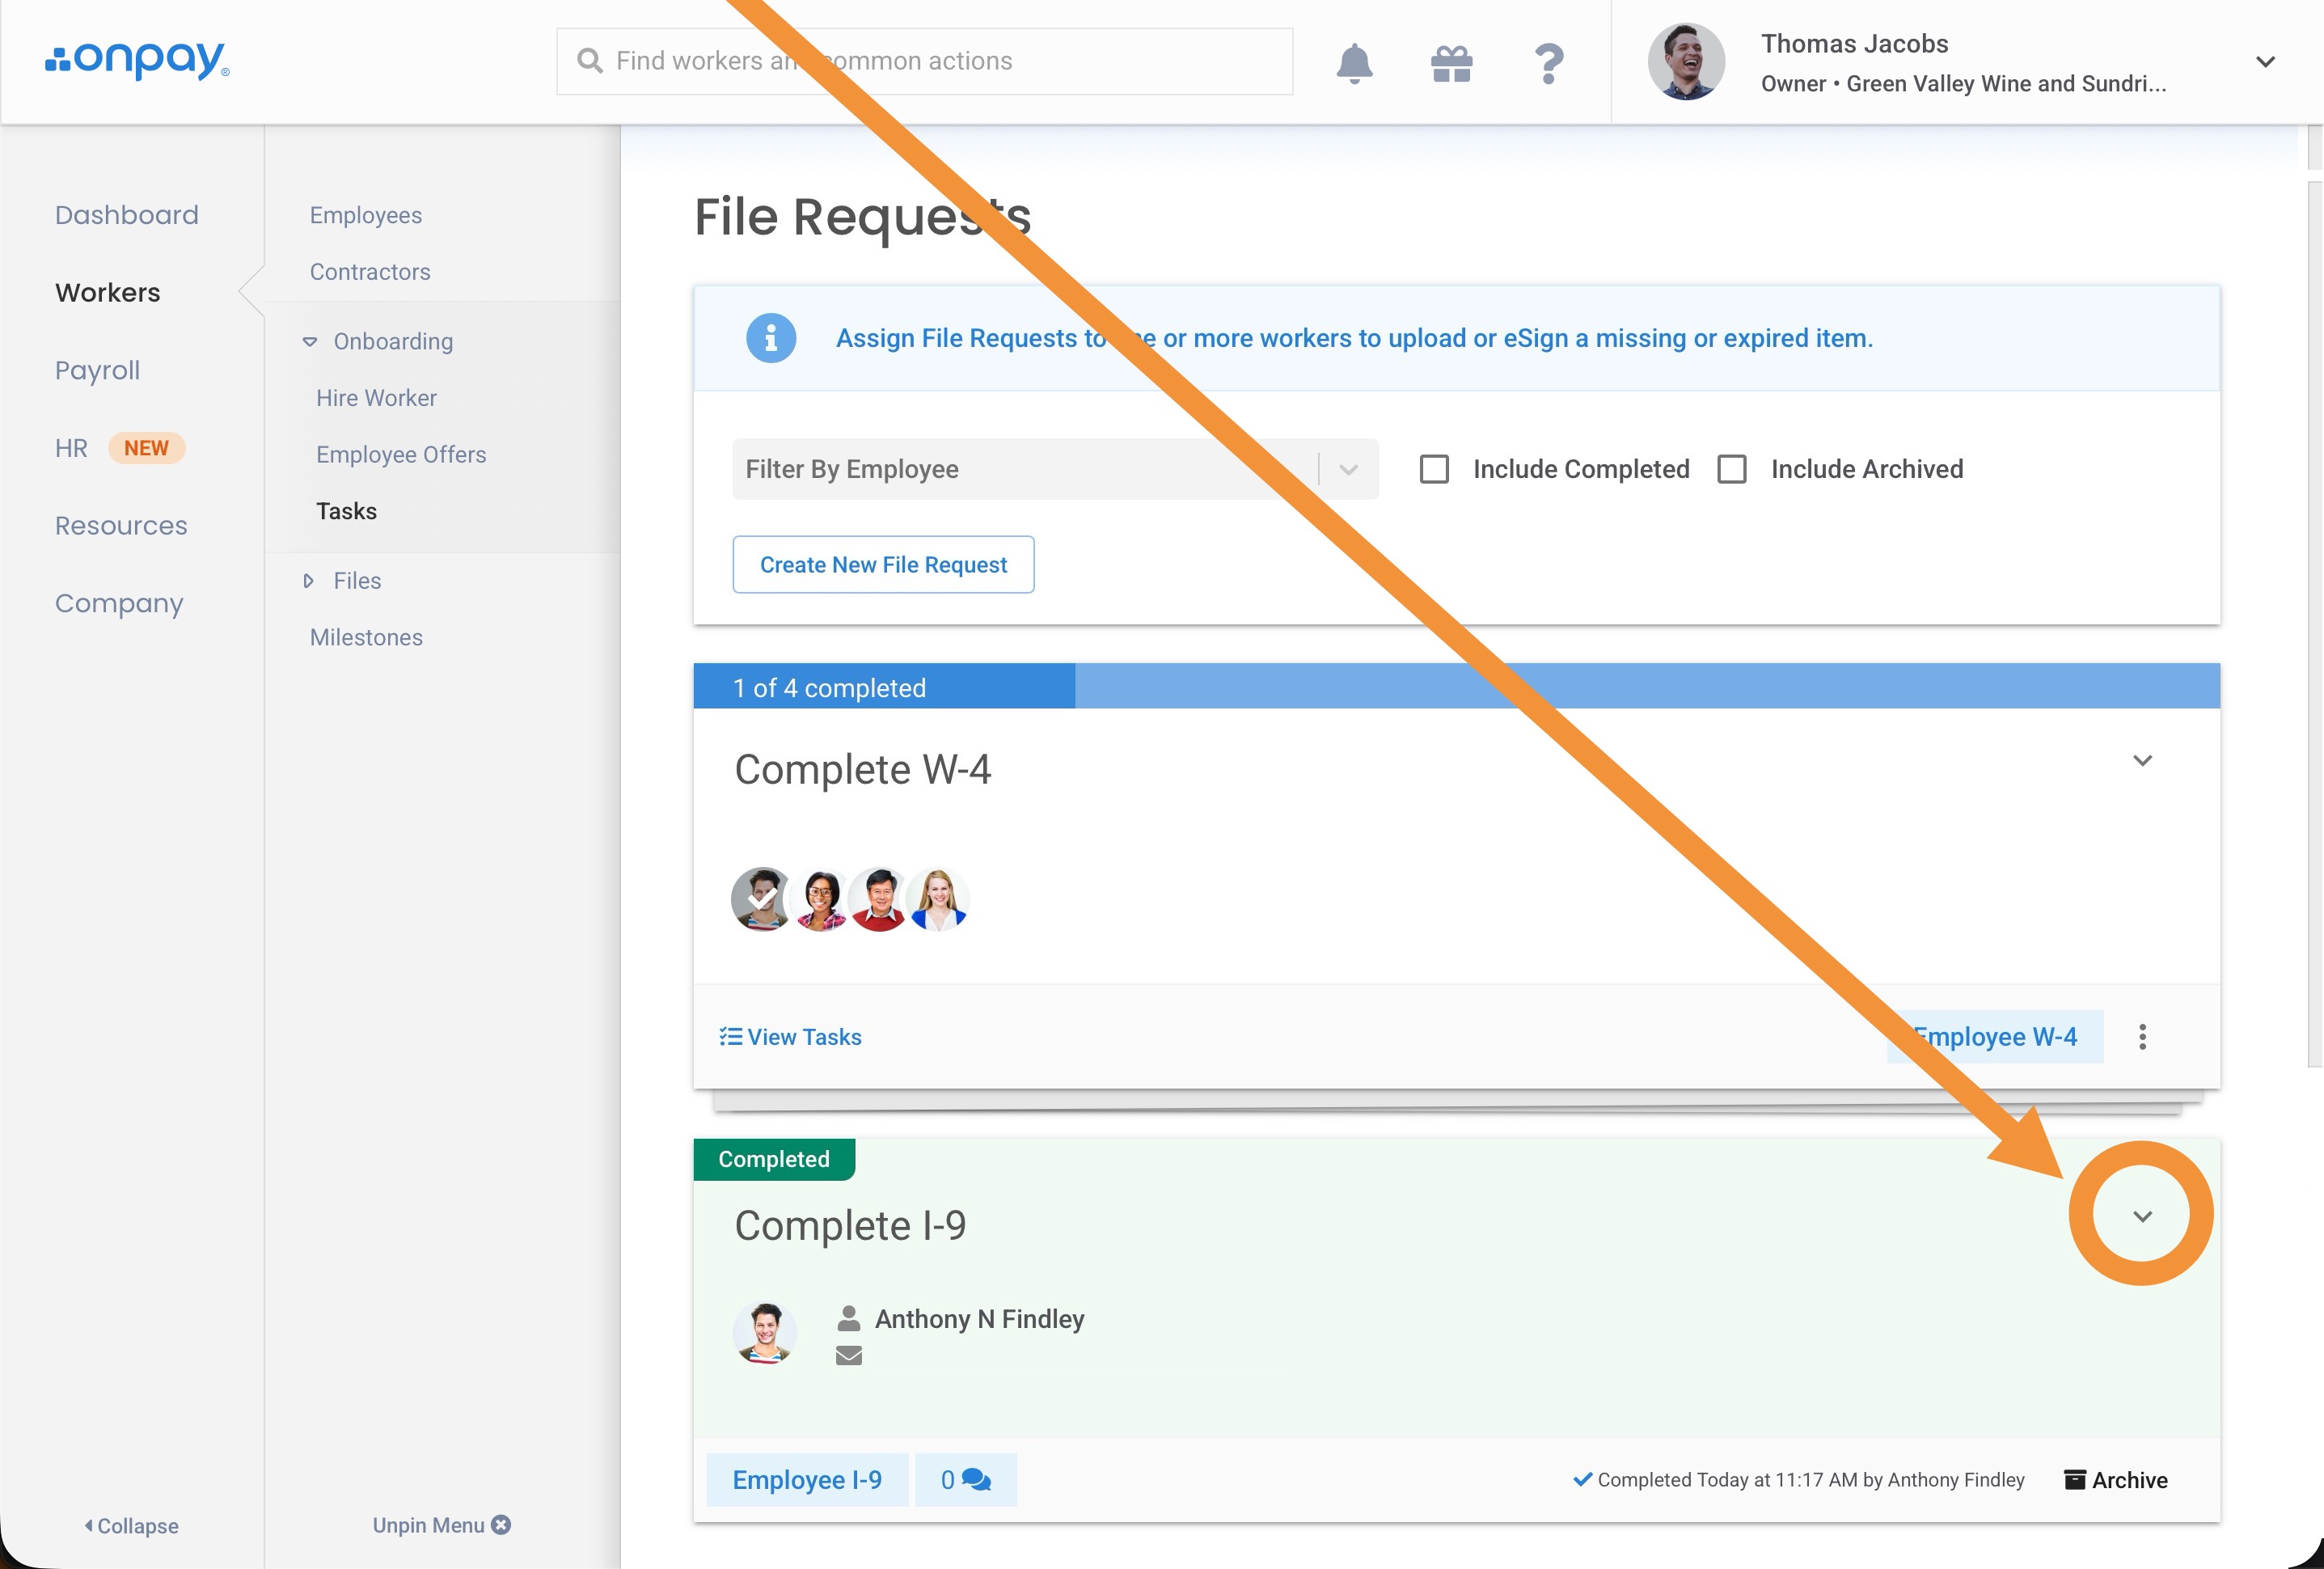Click the onpay logo
The height and width of the screenshot is (1569, 2324).
[137, 60]
